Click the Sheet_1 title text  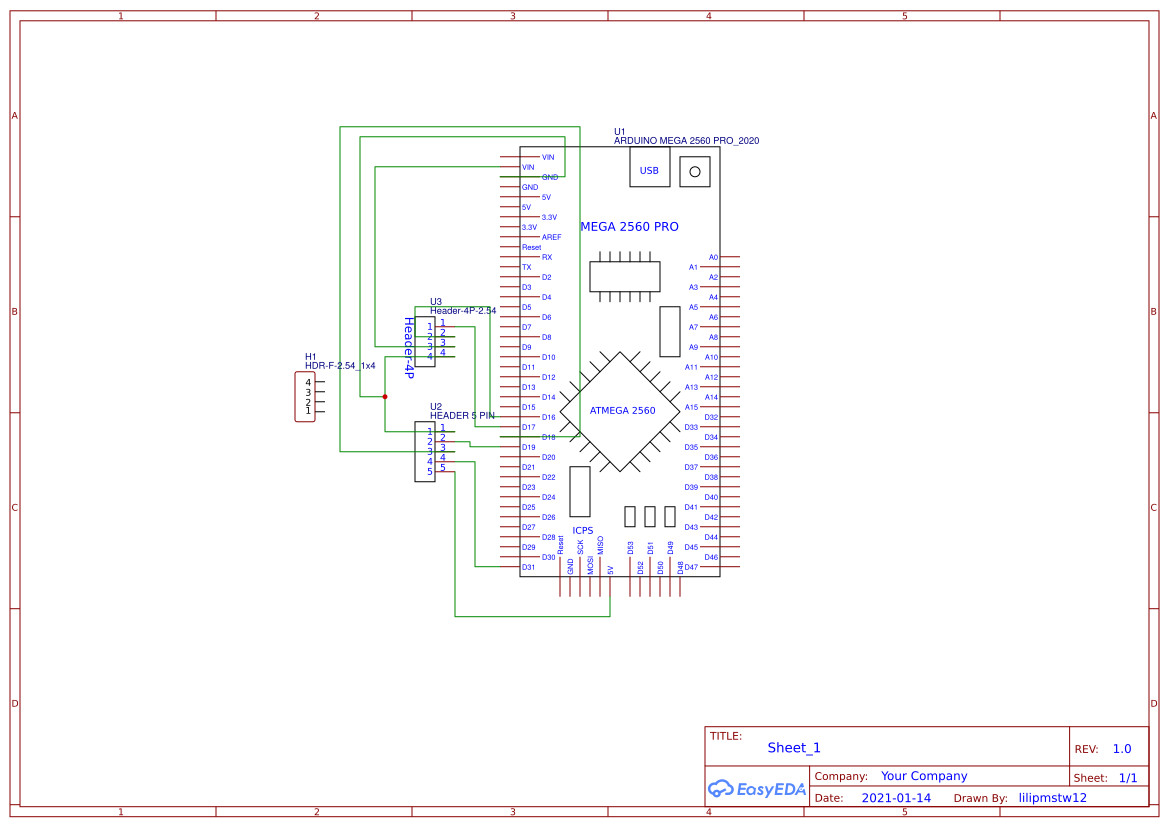pos(791,747)
